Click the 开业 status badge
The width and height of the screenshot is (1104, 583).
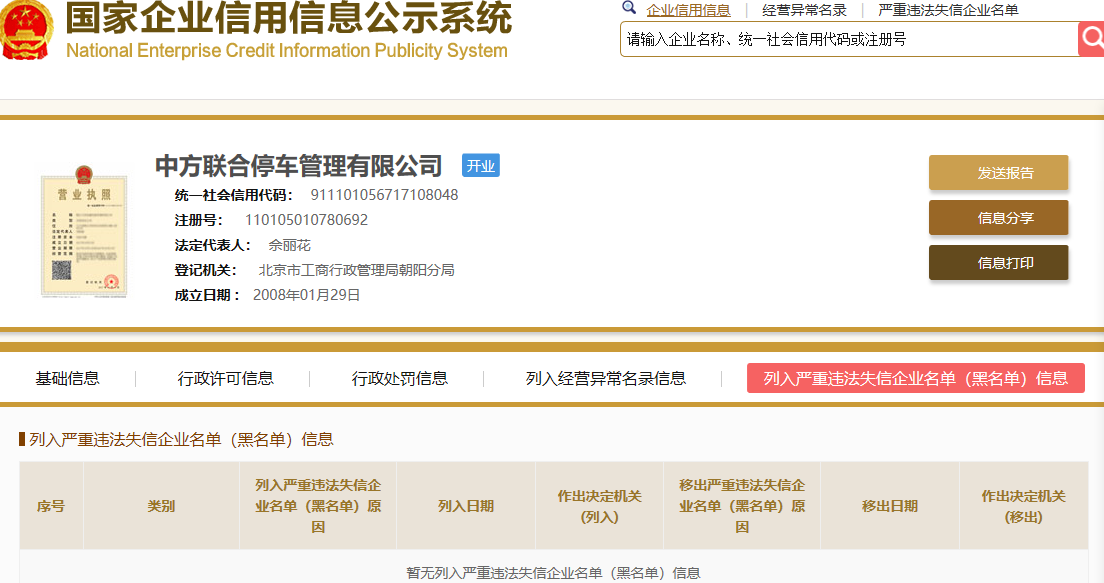click(x=481, y=165)
